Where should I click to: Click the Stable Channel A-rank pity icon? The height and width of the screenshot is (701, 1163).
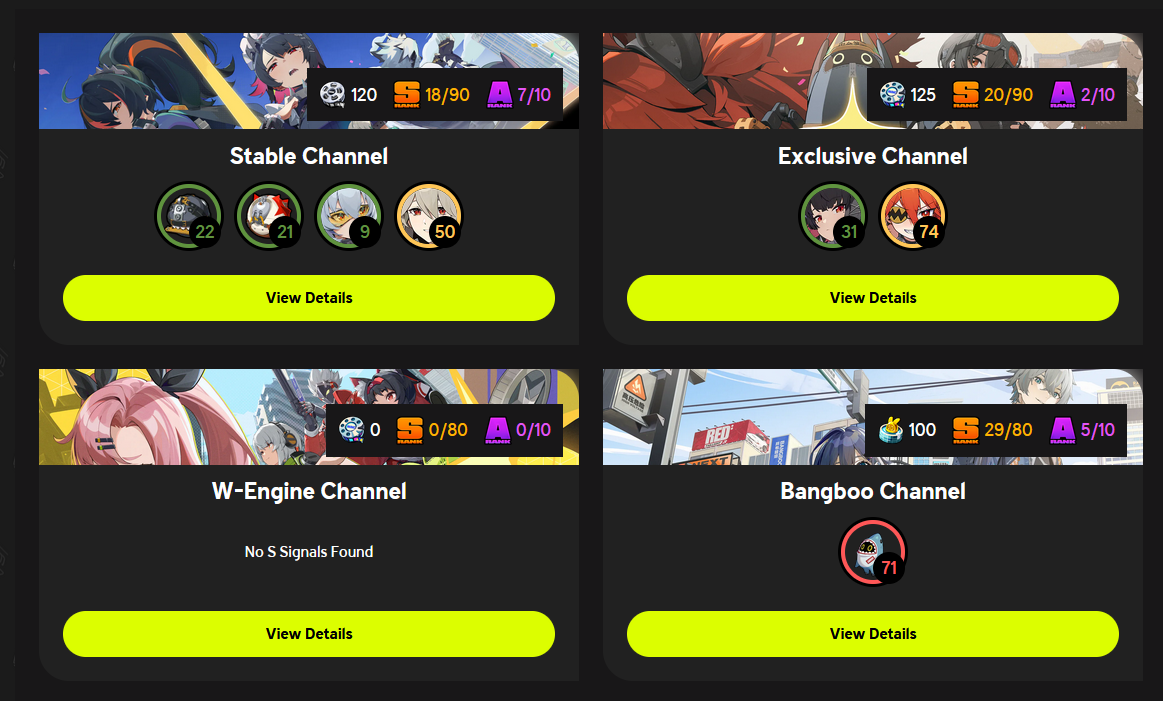pyautogui.click(x=499, y=94)
